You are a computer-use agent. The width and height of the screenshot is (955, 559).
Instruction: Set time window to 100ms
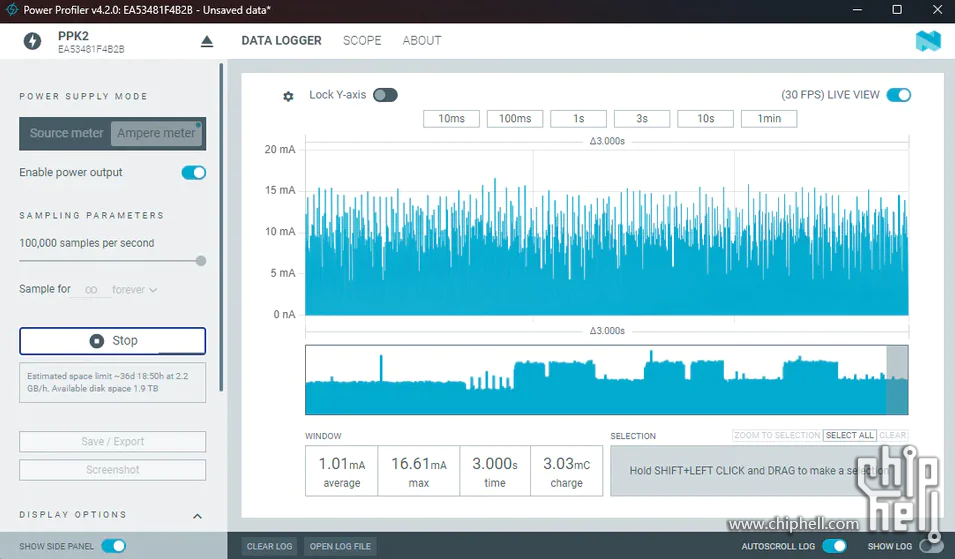click(x=515, y=119)
